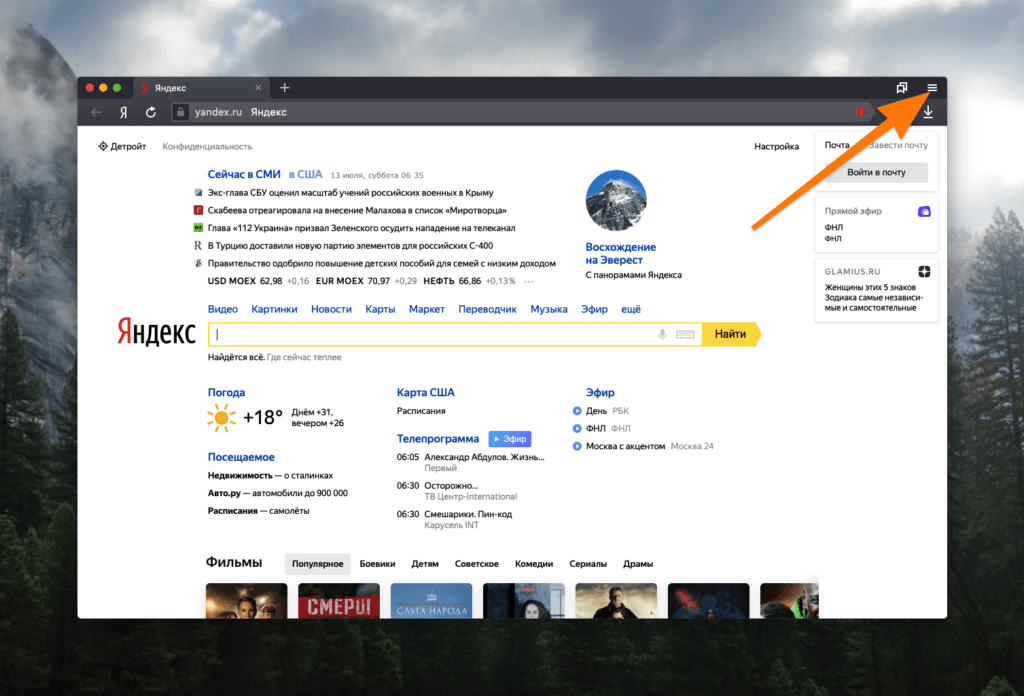Open Yandex home via Я toolbar icon

[123, 112]
